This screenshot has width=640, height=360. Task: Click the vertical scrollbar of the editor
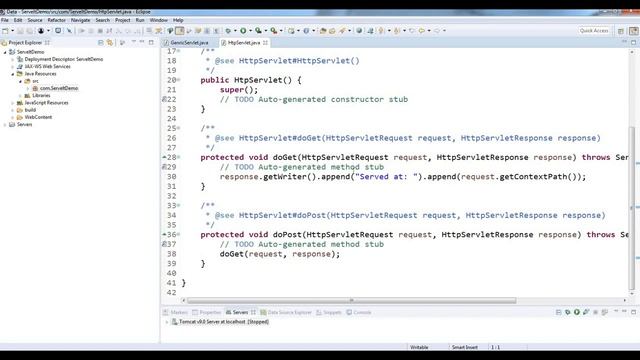632,208
